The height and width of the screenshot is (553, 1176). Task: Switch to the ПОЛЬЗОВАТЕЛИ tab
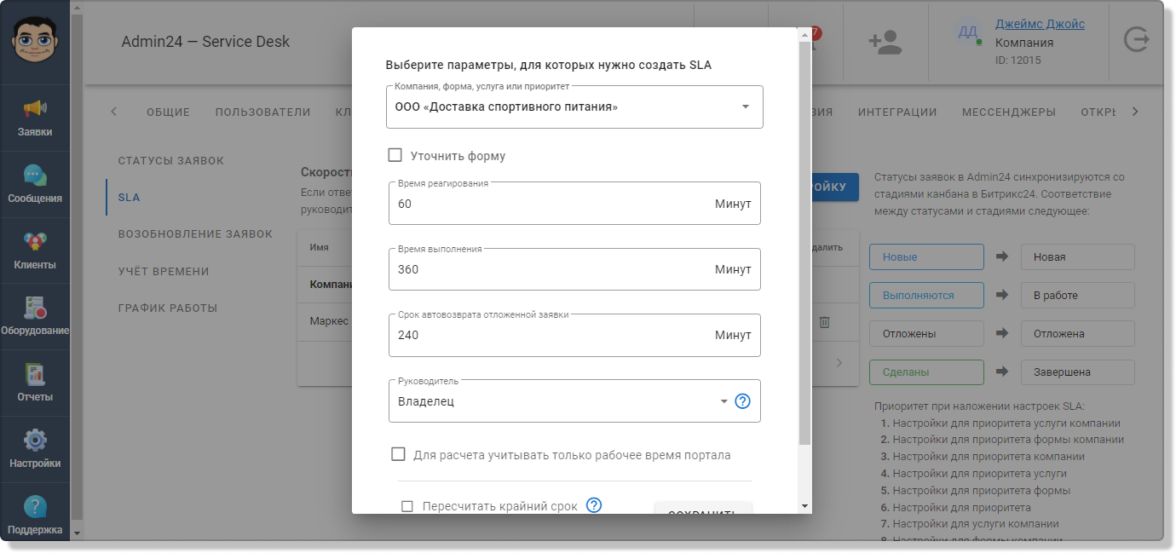(262, 113)
